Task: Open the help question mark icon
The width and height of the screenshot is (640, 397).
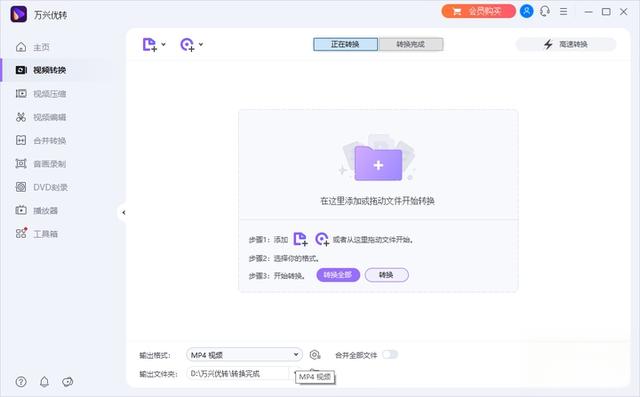Action: click(x=21, y=382)
